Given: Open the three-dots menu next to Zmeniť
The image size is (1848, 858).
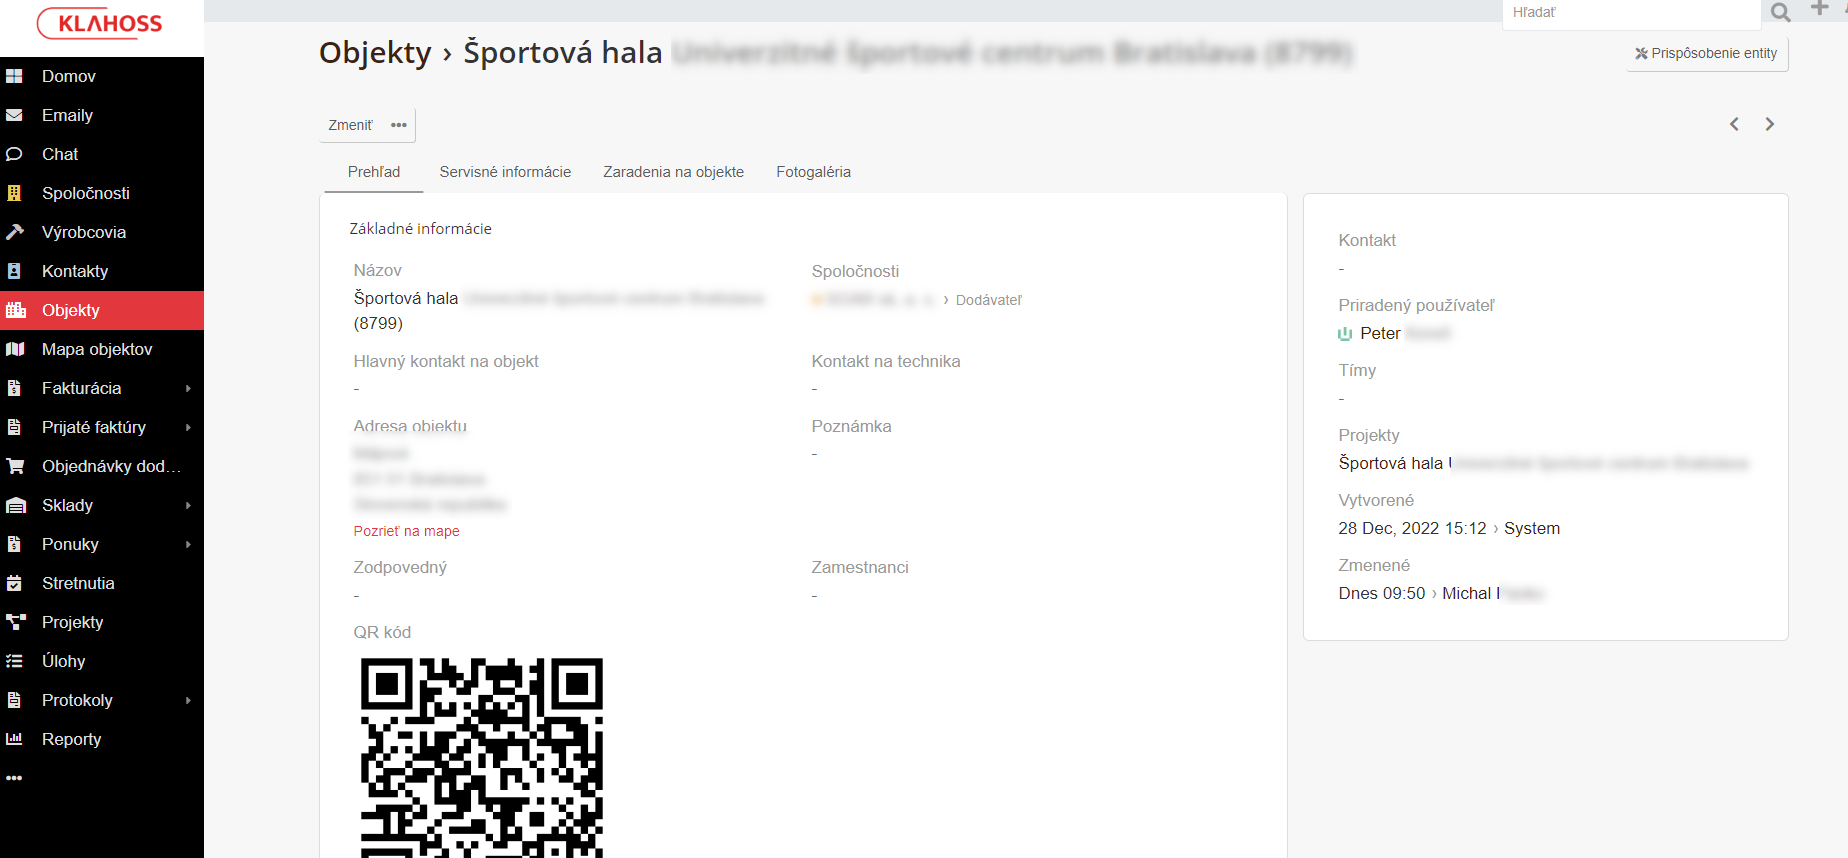Looking at the screenshot, I should (399, 125).
